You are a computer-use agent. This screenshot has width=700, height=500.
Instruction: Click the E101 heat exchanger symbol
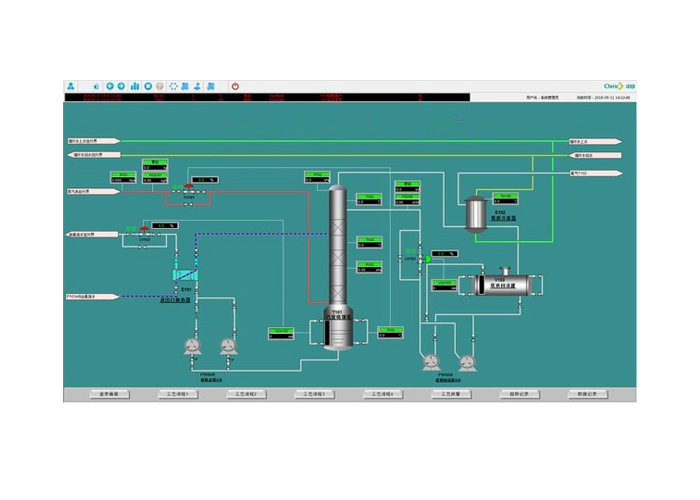coord(185,275)
